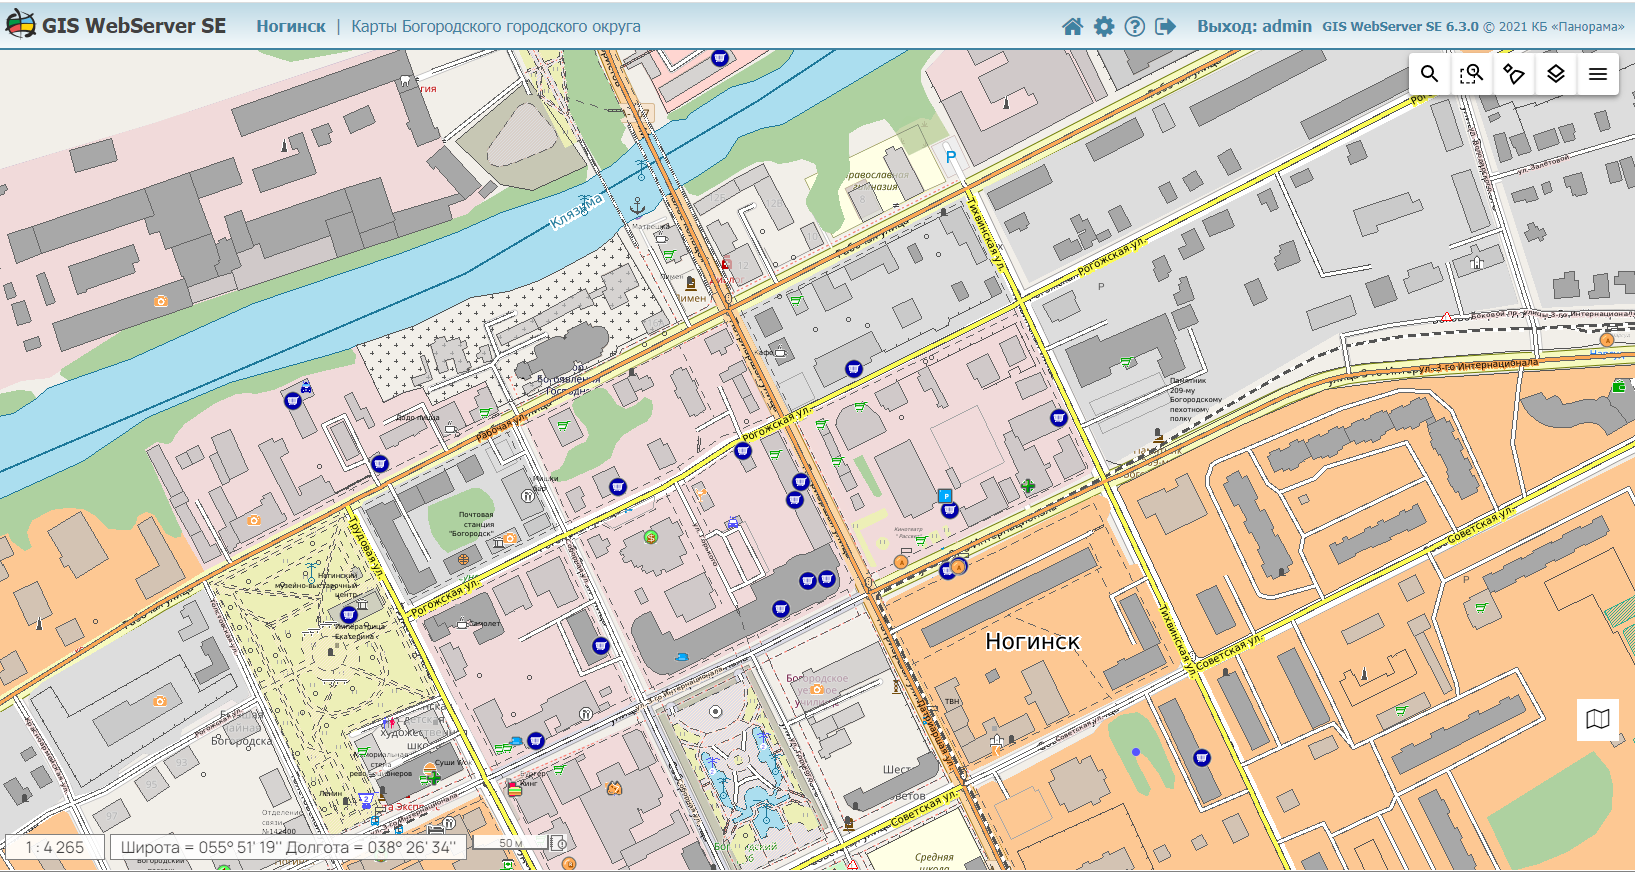Select the object selection tool

(x=1514, y=74)
